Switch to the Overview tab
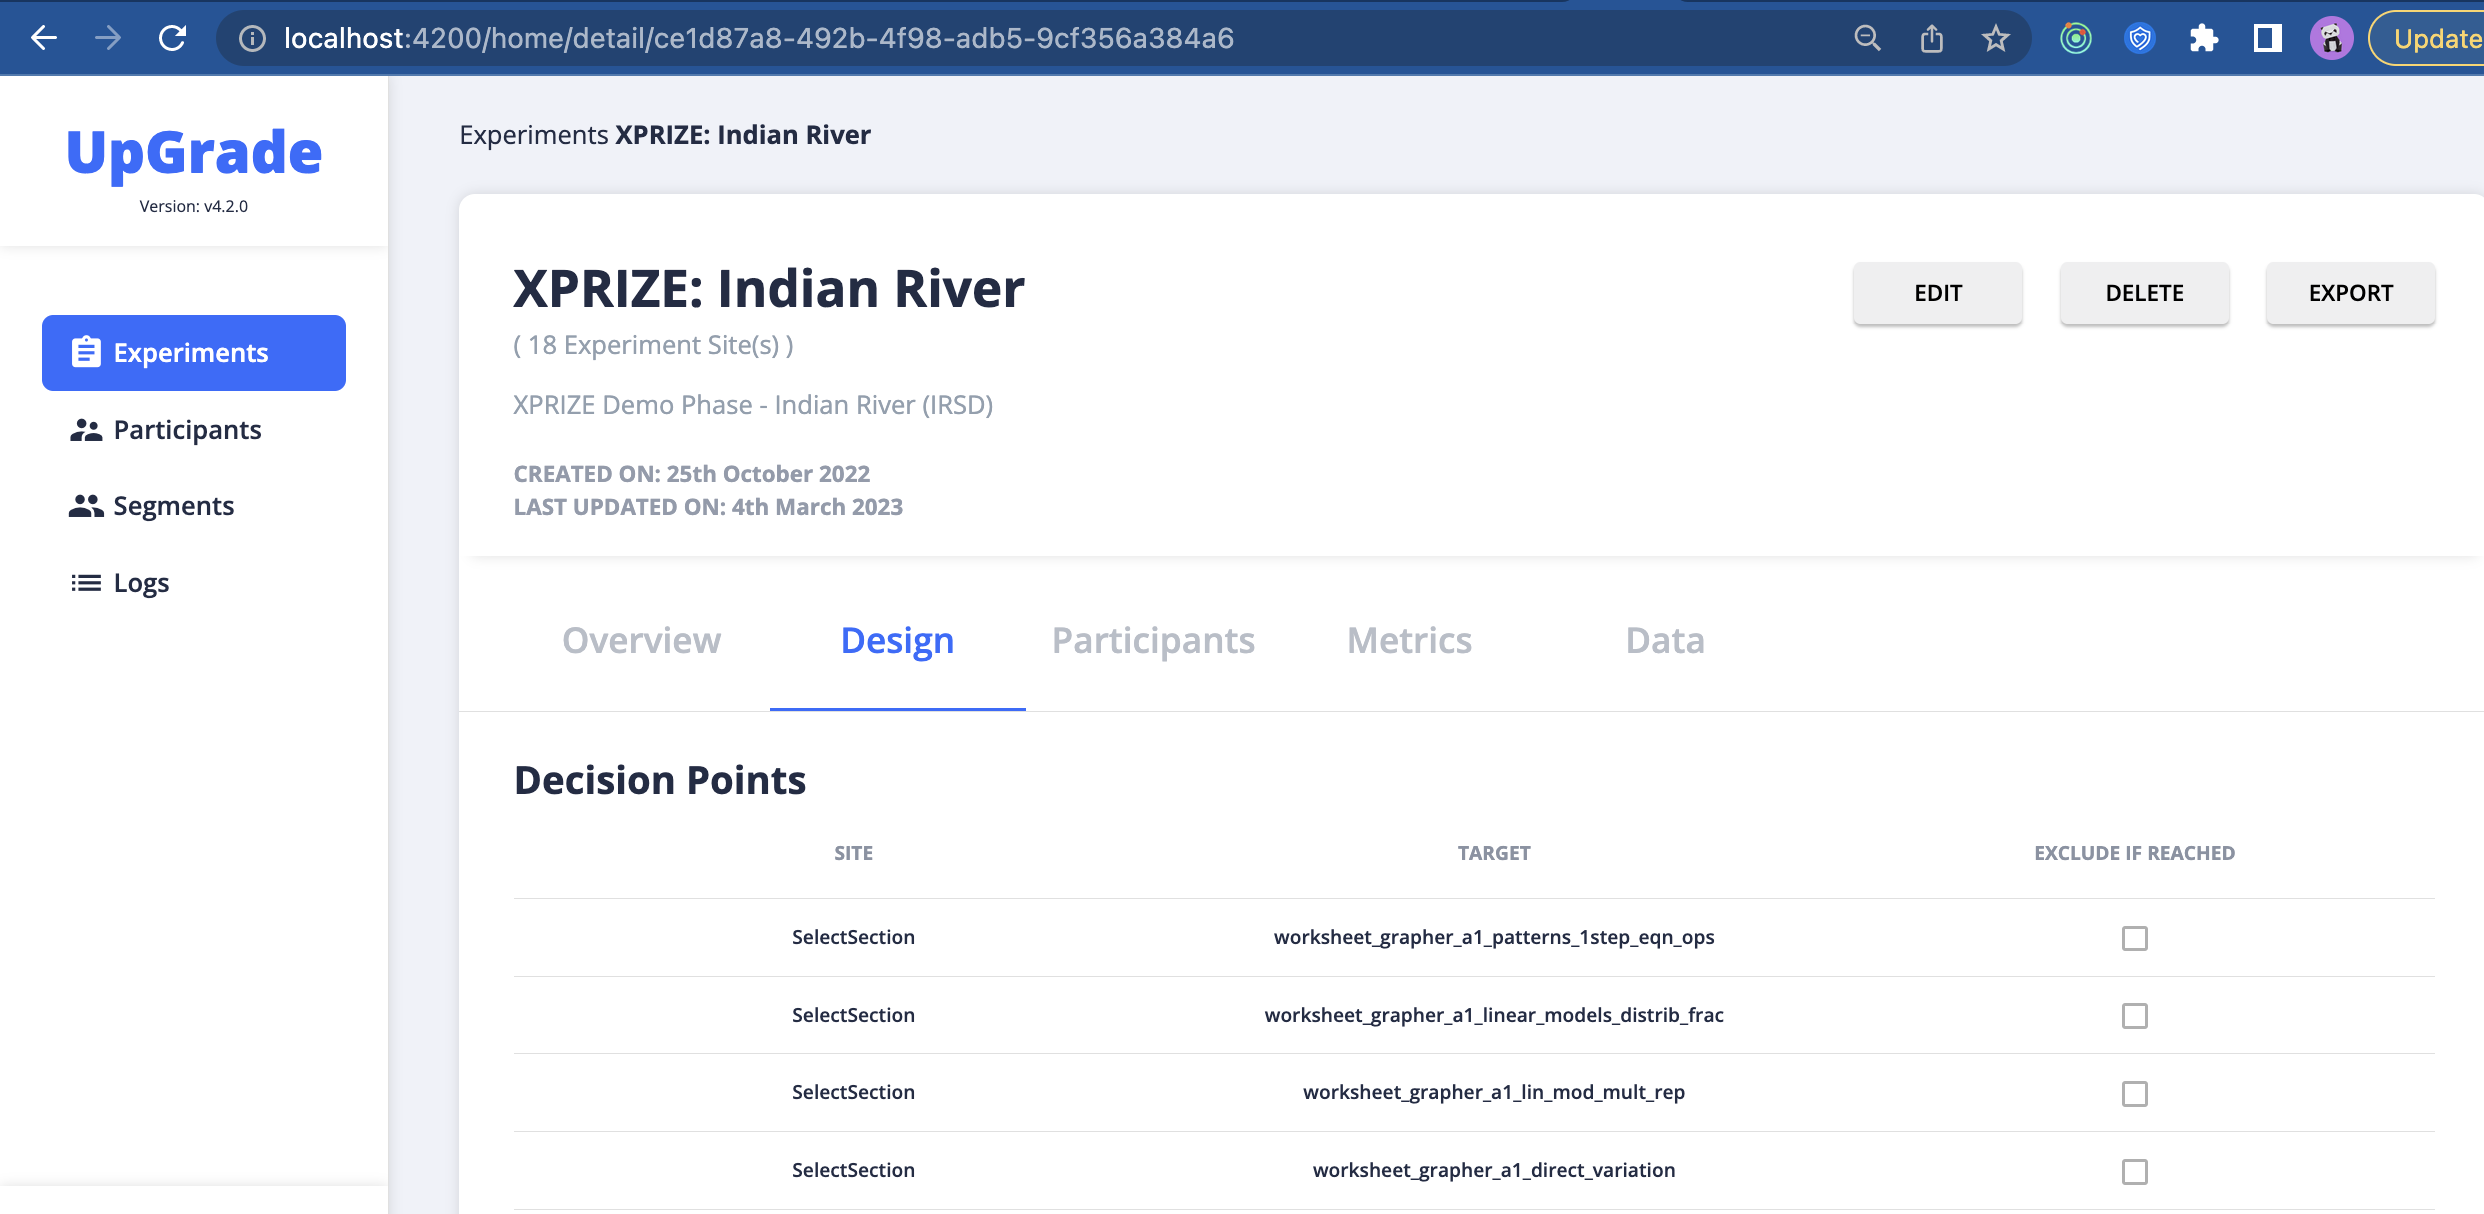 641,640
